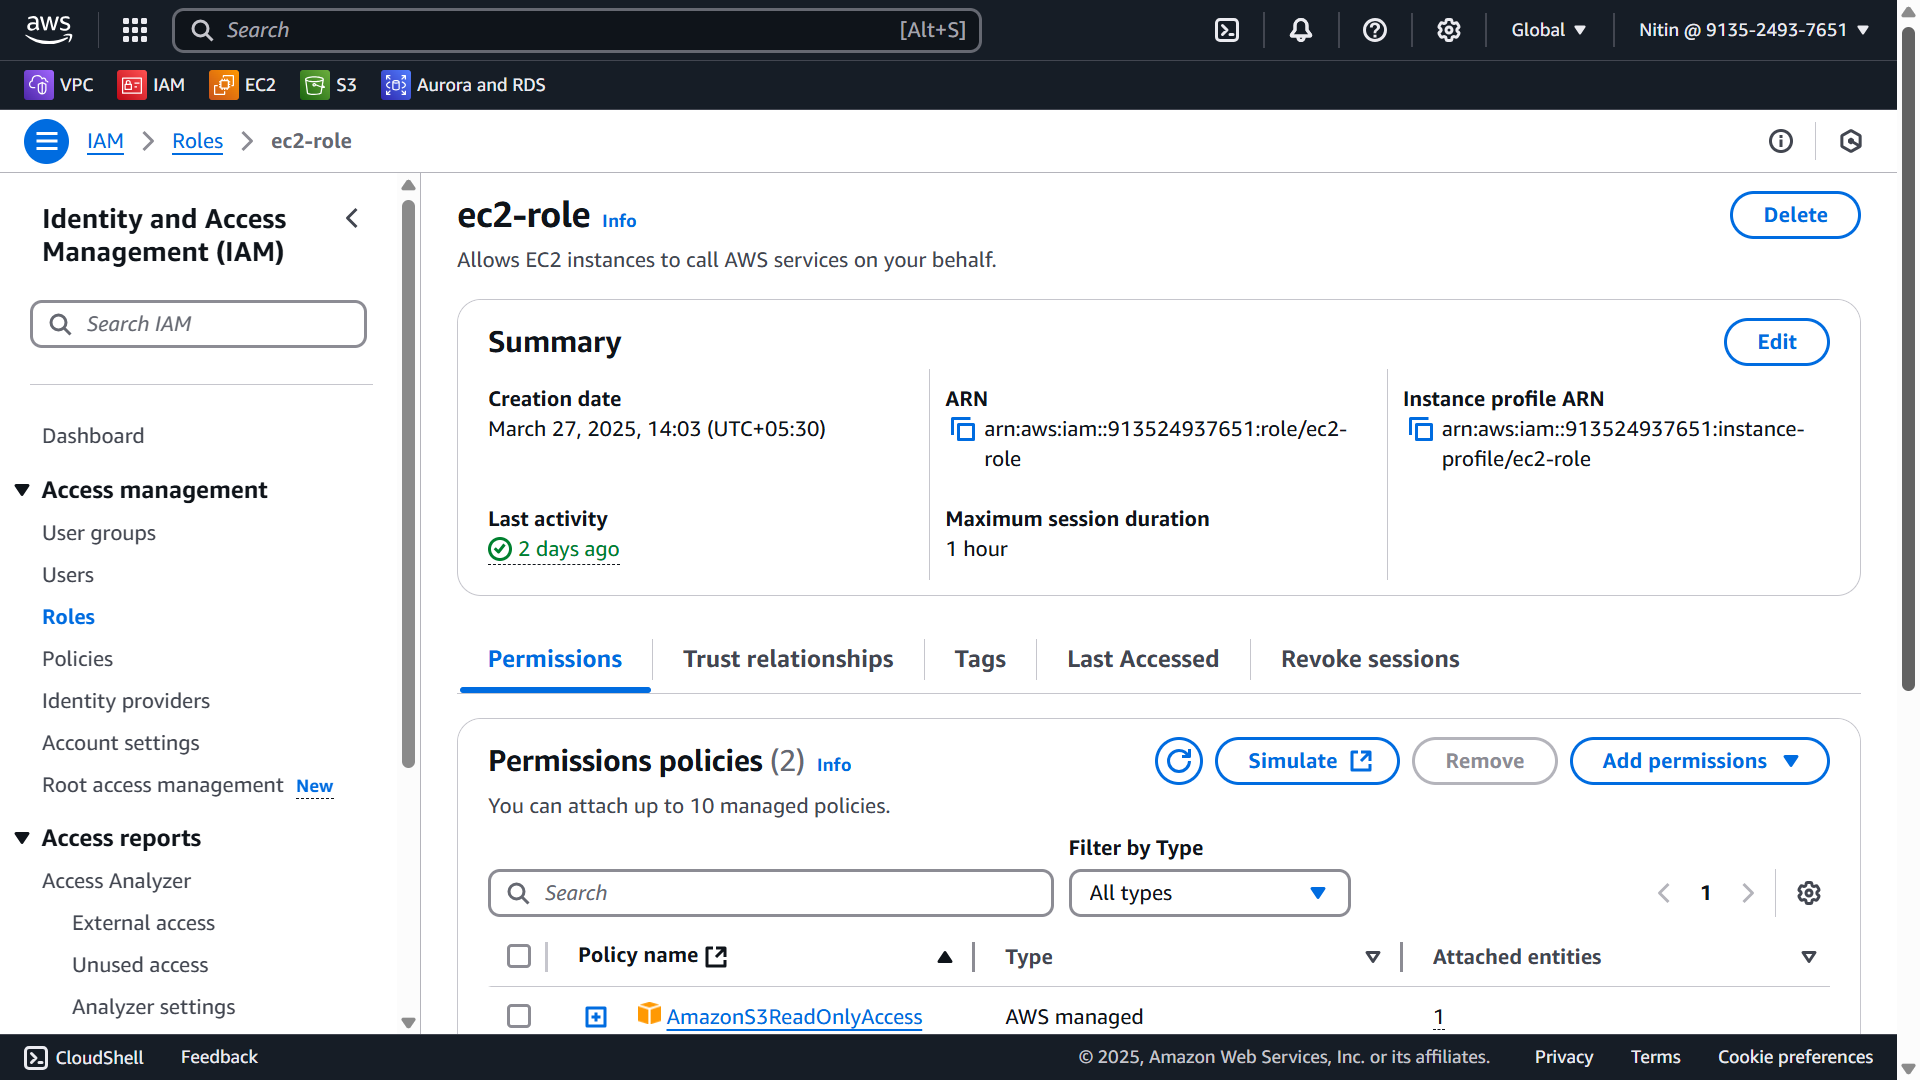Open the info panel circle icon

(x=1781, y=141)
